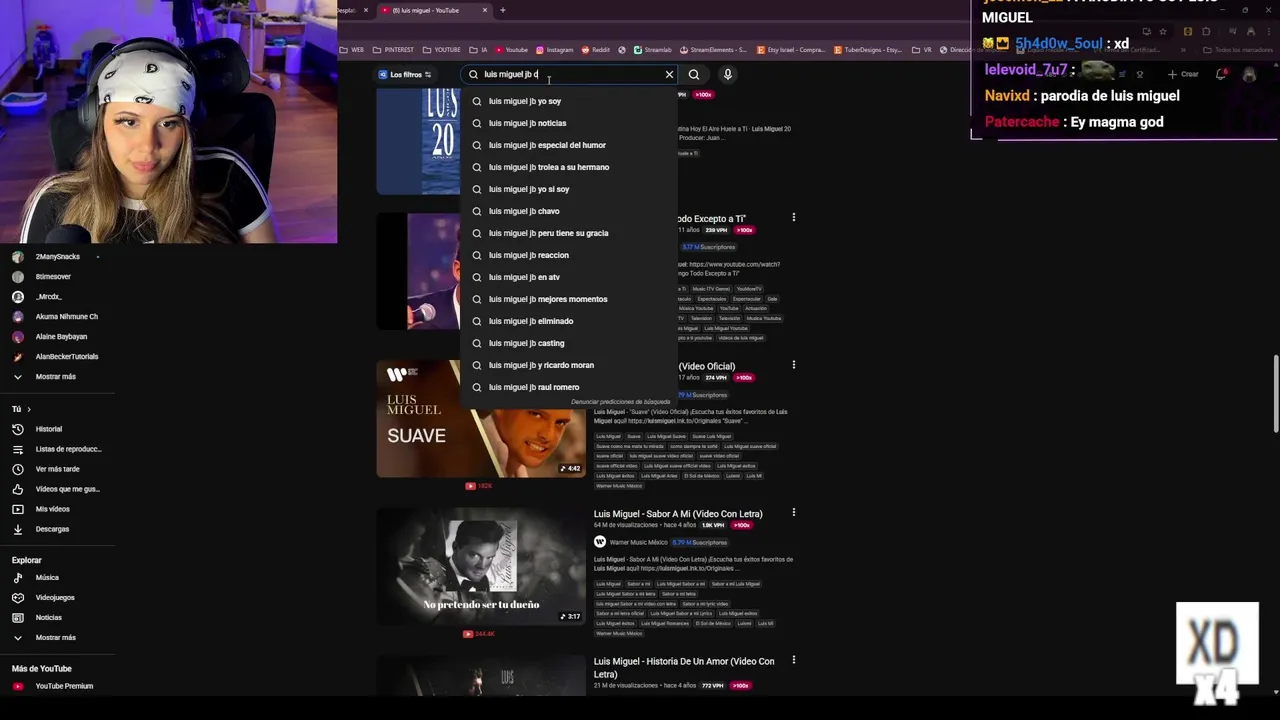Image resolution: width=1280 pixels, height=720 pixels.
Task: Choose suggestion luis miguel jb y ricardo moran
Action: coord(569,365)
